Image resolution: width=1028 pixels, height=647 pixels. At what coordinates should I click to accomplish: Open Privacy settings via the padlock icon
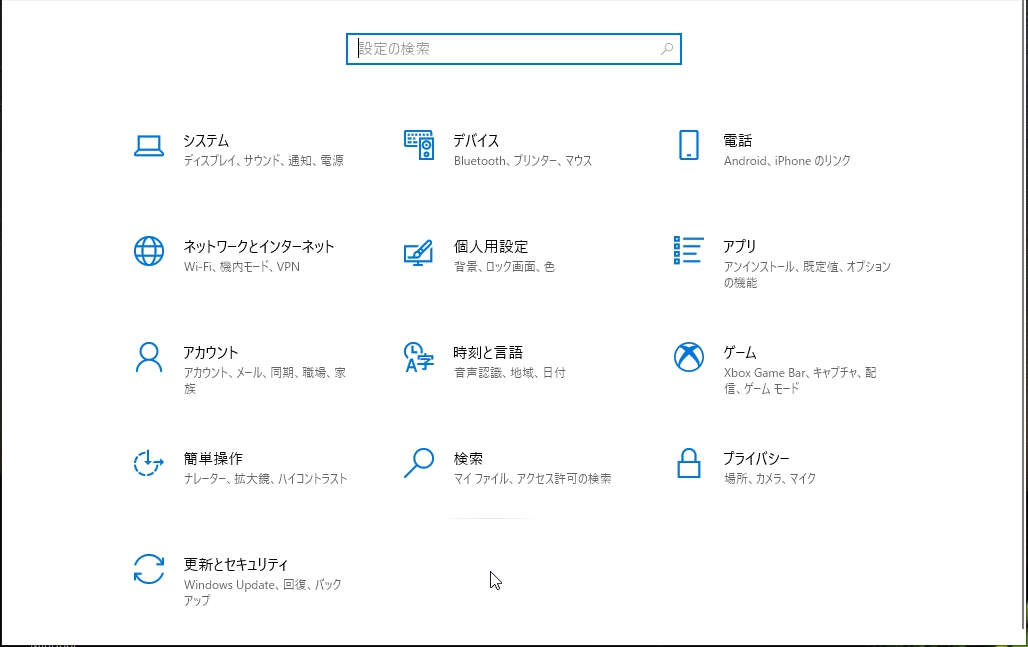688,464
